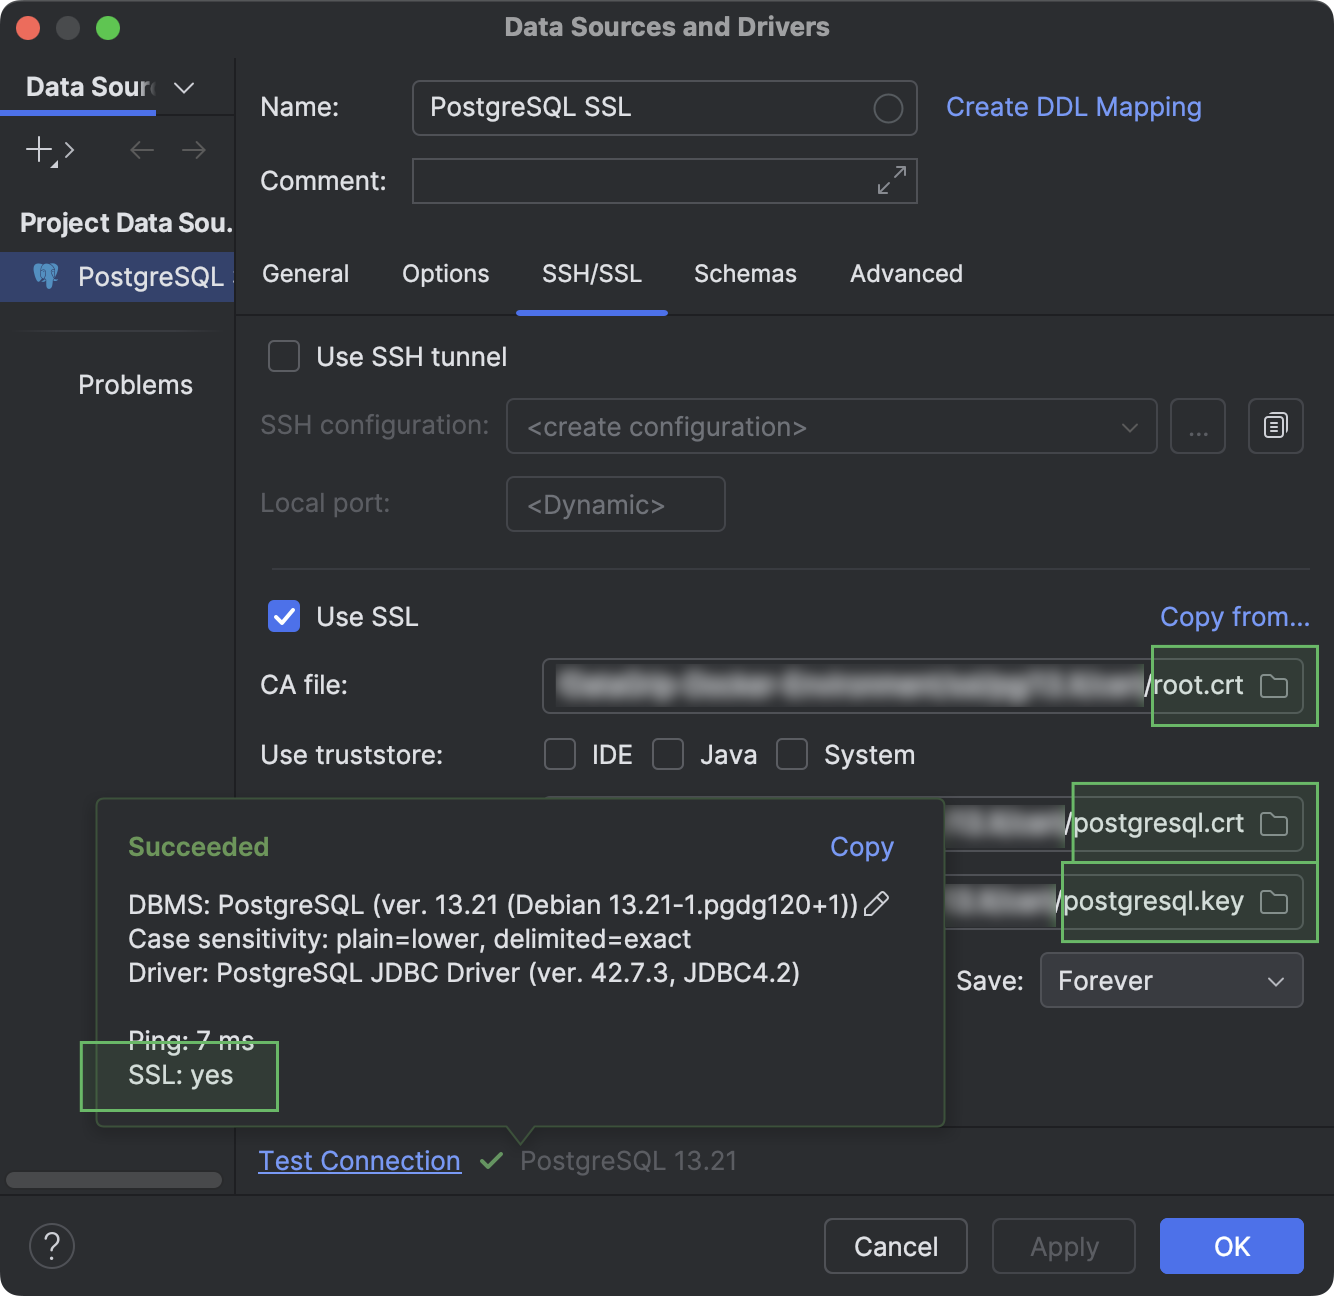This screenshot has width=1334, height=1296.
Task: Browse for the postgresql.crt client certificate file
Action: 1274,823
